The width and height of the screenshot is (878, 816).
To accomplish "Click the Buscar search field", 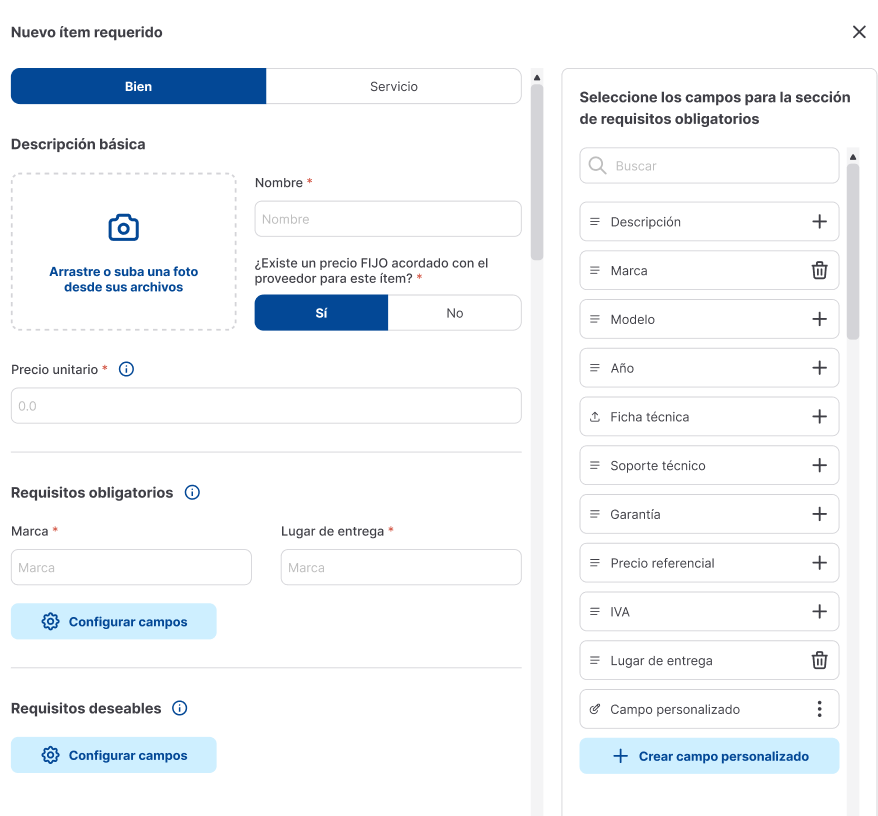I will tap(720, 166).
